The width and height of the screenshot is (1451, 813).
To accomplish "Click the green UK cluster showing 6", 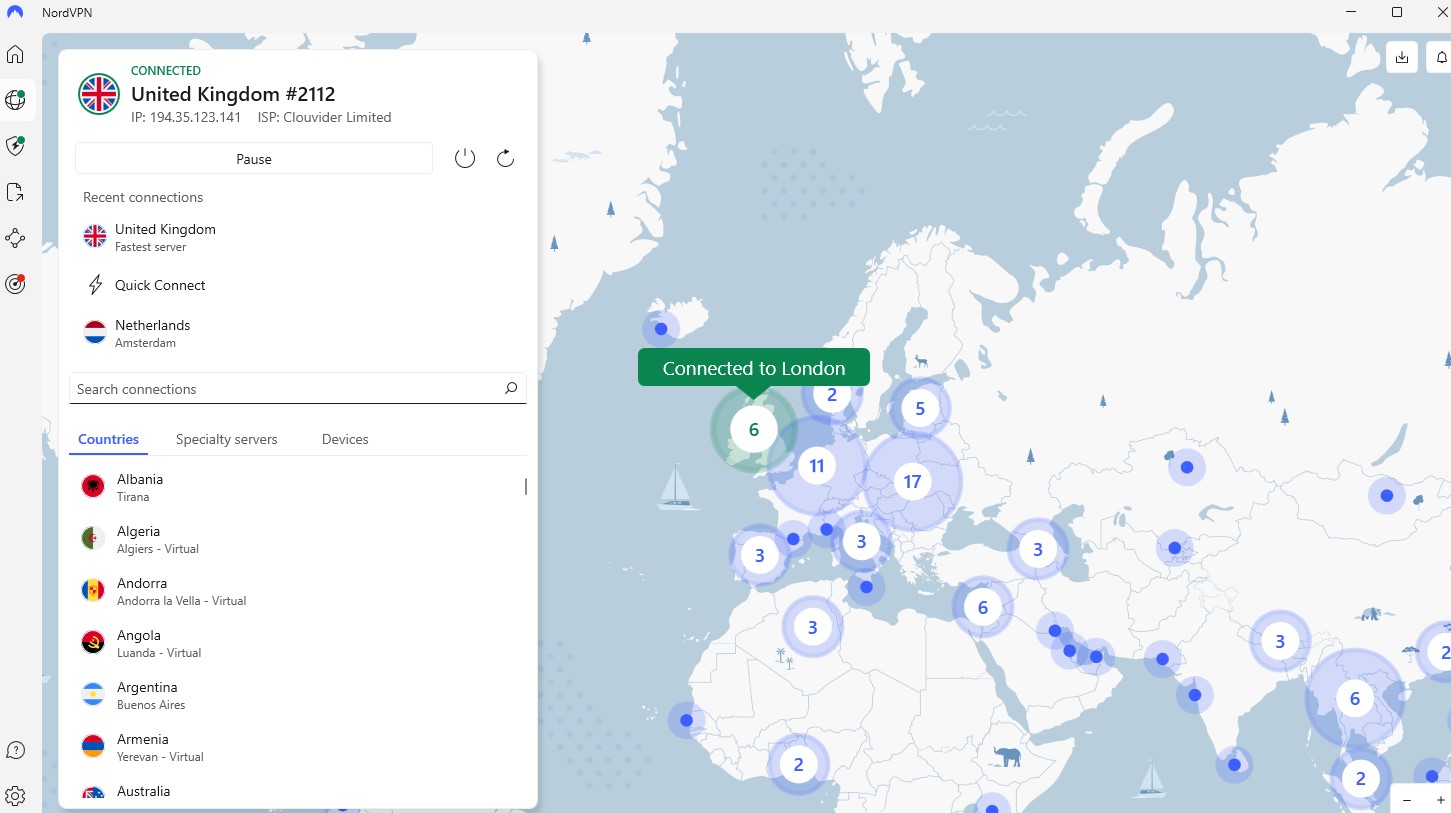I will pos(754,430).
